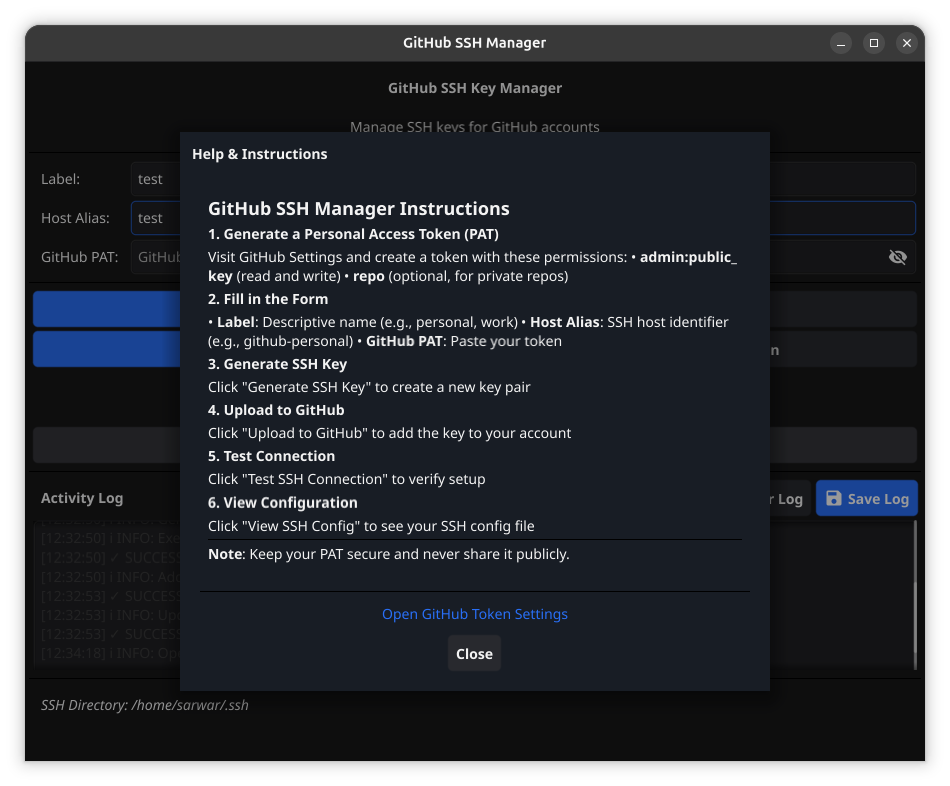950x786 pixels.
Task: Close the Help & Instructions dialog
Action: tap(474, 653)
